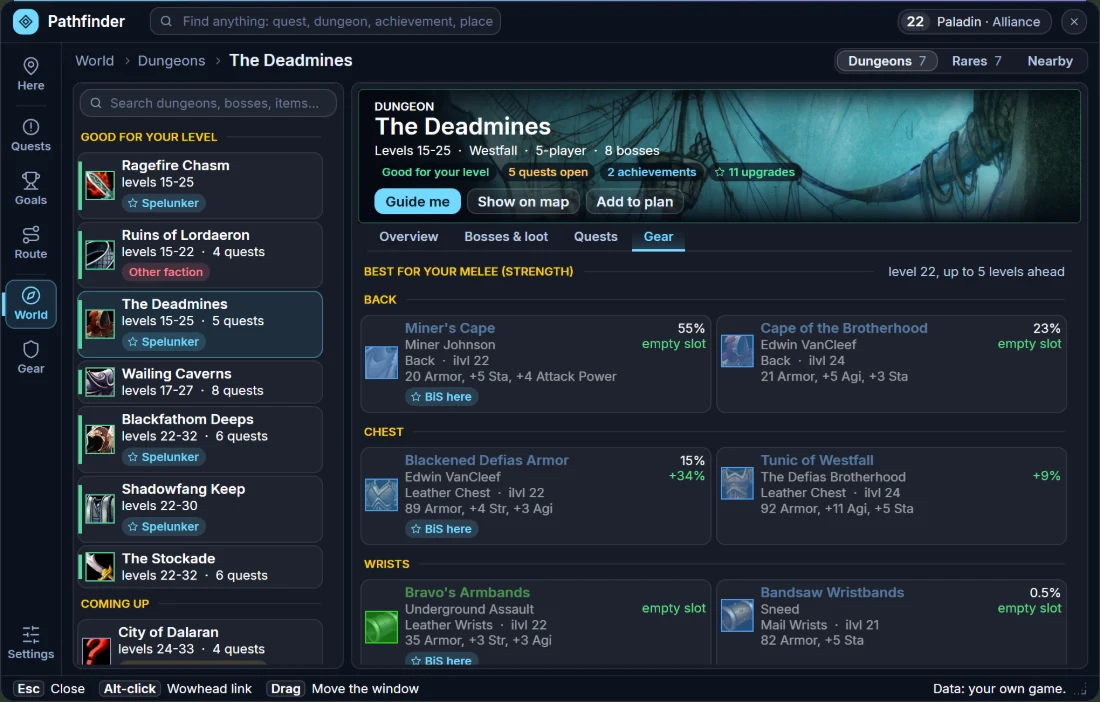Click the 22 Paladin · Alliance character pill
Viewport: 1100px width, 702px height.
tap(974, 22)
